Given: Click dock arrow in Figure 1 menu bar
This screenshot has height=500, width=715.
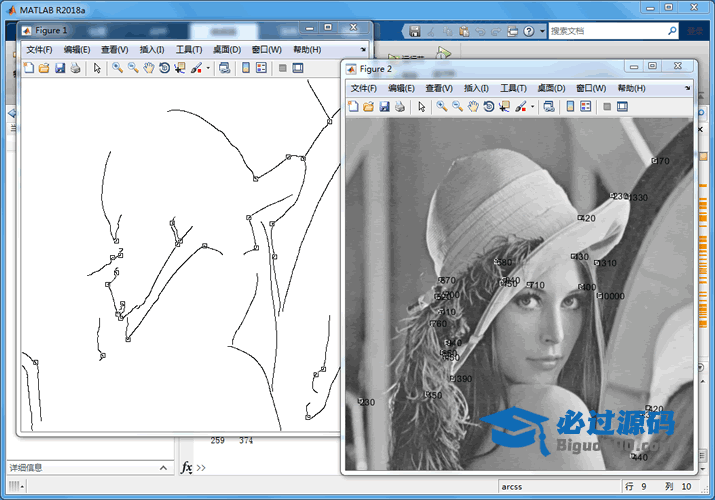Looking at the screenshot, I should tap(363, 49).
